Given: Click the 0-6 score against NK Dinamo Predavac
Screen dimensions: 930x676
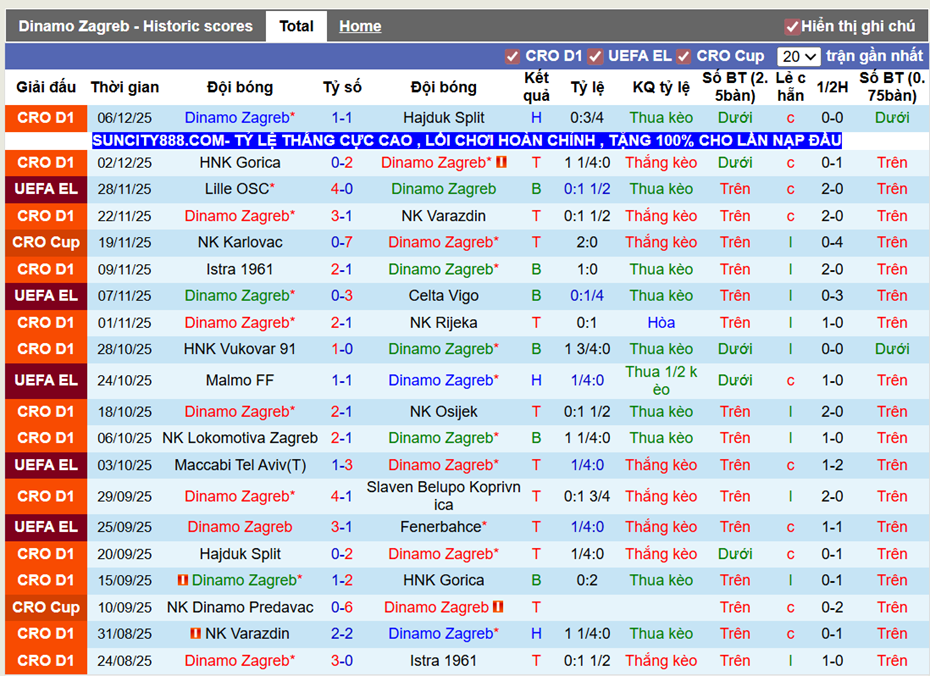Looking at the screenshot, I should (x=342, y=607).
